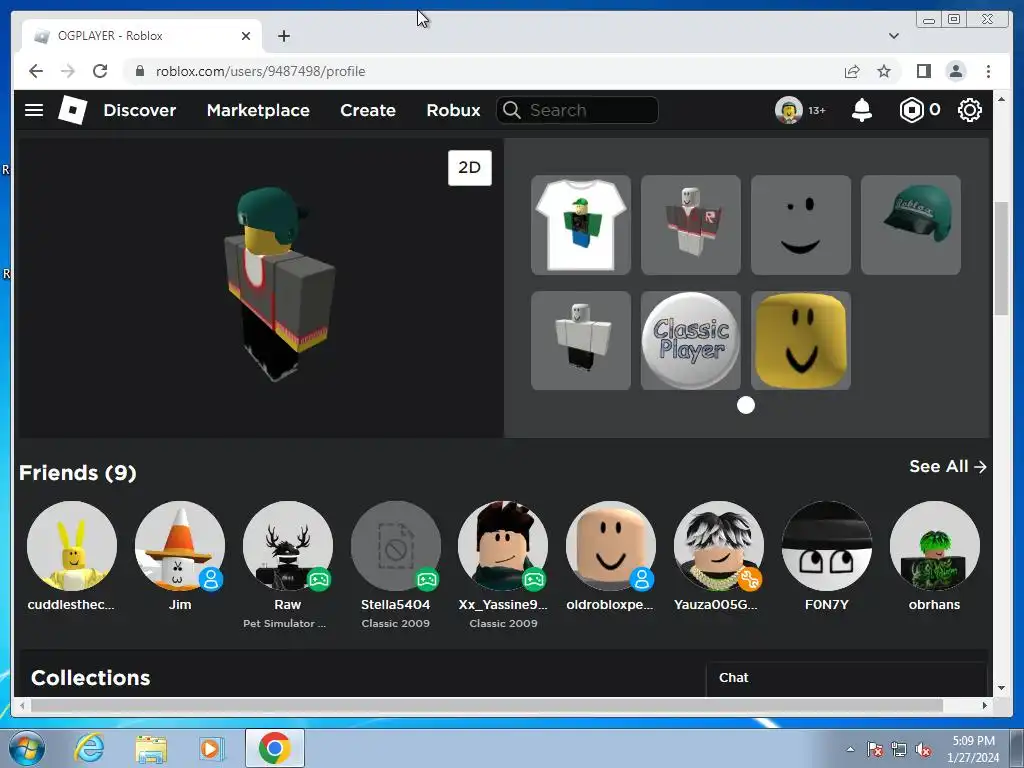Open Chrome profile account icon

click(955, 71)
